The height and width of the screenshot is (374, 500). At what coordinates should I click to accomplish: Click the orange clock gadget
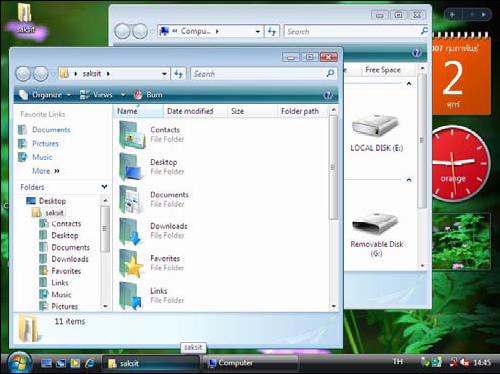click(460, 163)
